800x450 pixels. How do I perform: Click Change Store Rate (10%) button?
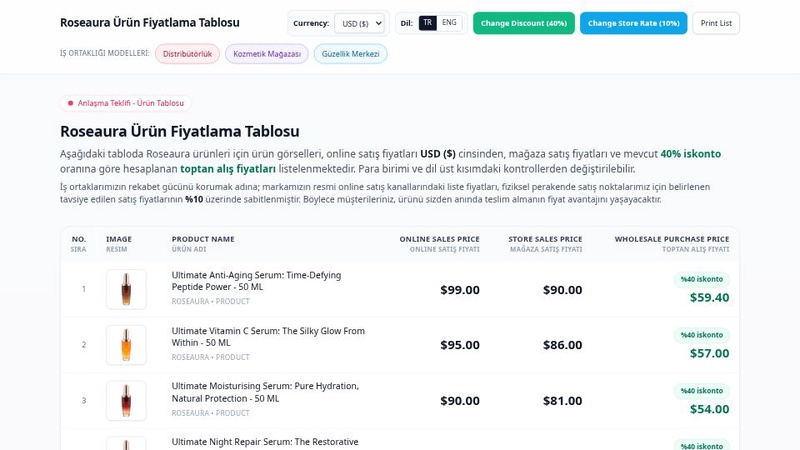pos(633,23)
